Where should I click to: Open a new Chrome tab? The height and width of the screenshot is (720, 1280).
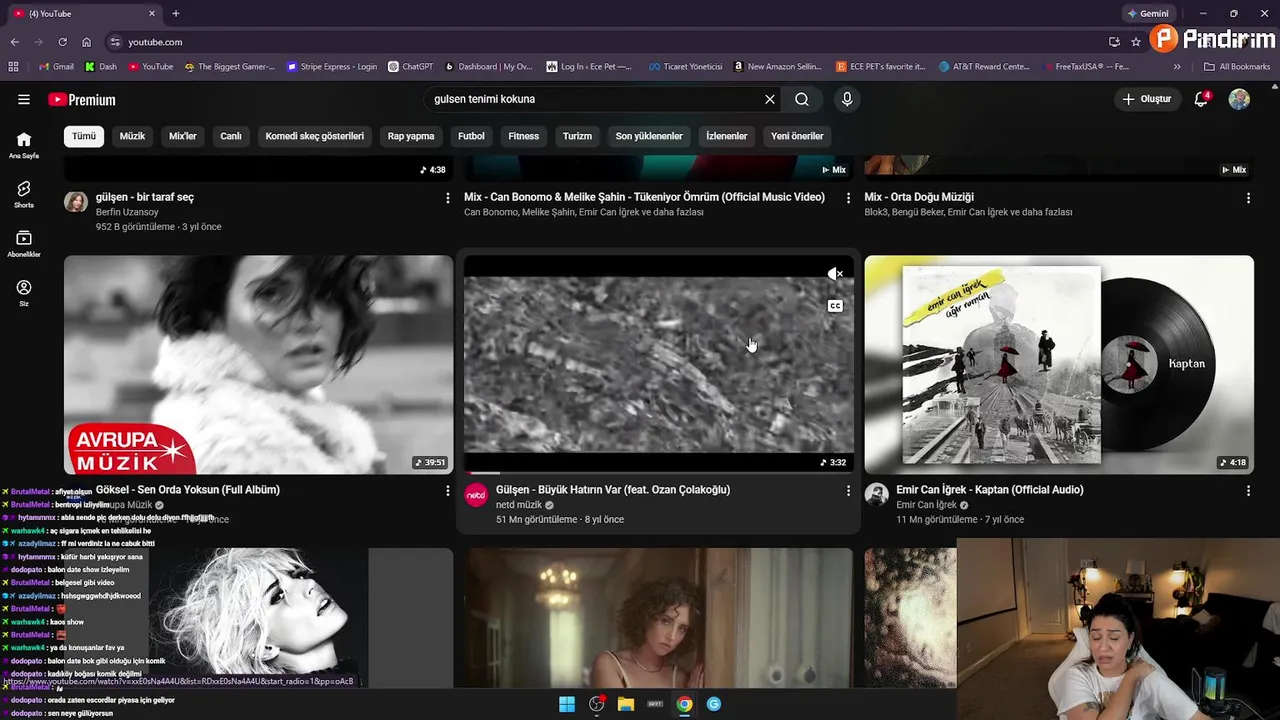tap(176, 14)
